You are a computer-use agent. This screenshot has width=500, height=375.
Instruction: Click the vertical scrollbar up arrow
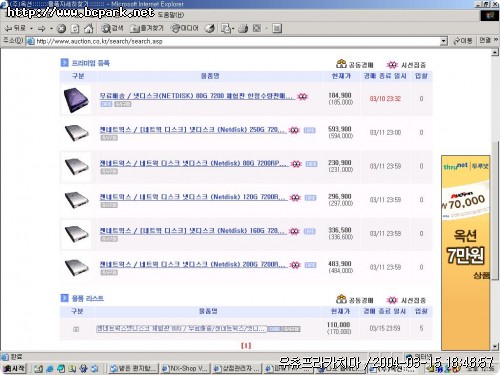click(x=495, y=52)
